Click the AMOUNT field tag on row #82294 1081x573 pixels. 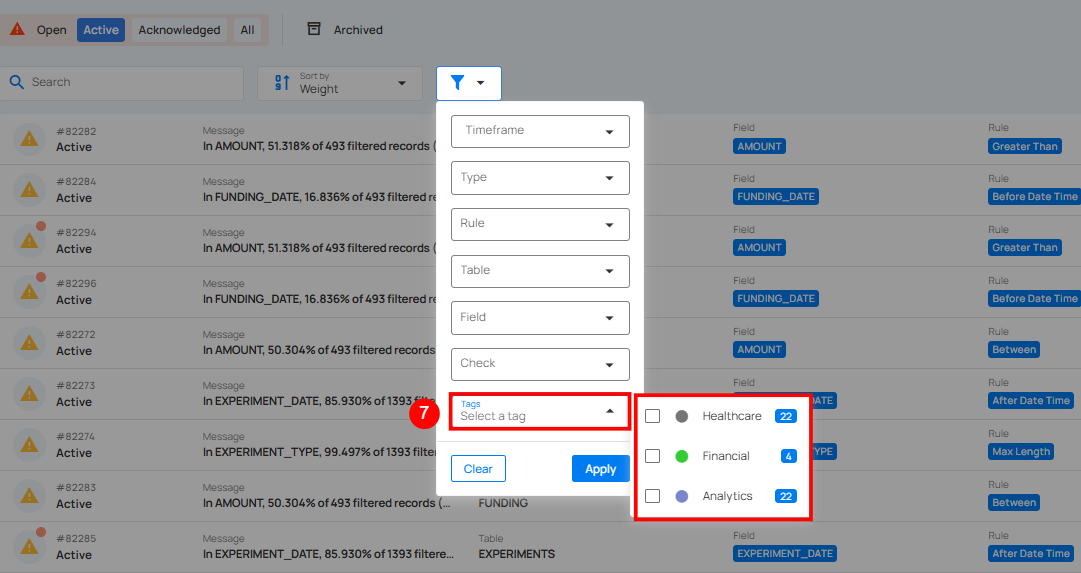(759, 248)
